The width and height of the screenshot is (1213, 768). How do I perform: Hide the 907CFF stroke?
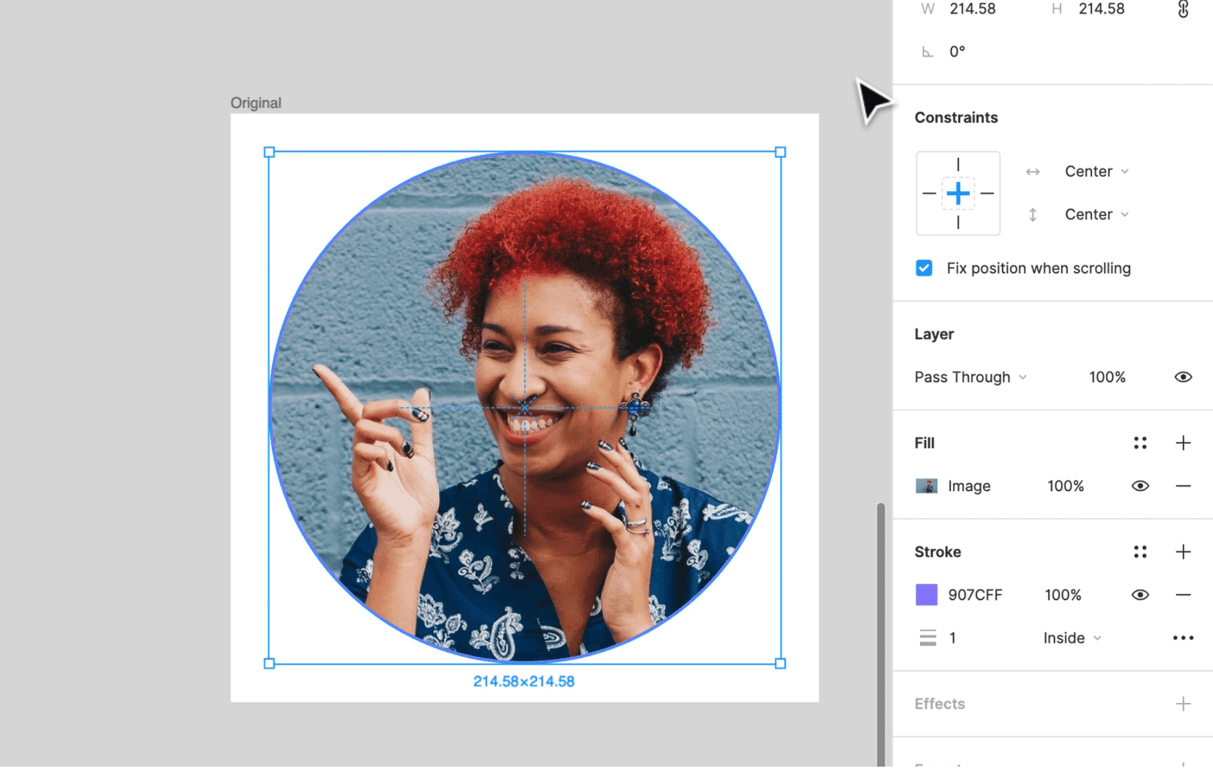(x=1140, y=595)
